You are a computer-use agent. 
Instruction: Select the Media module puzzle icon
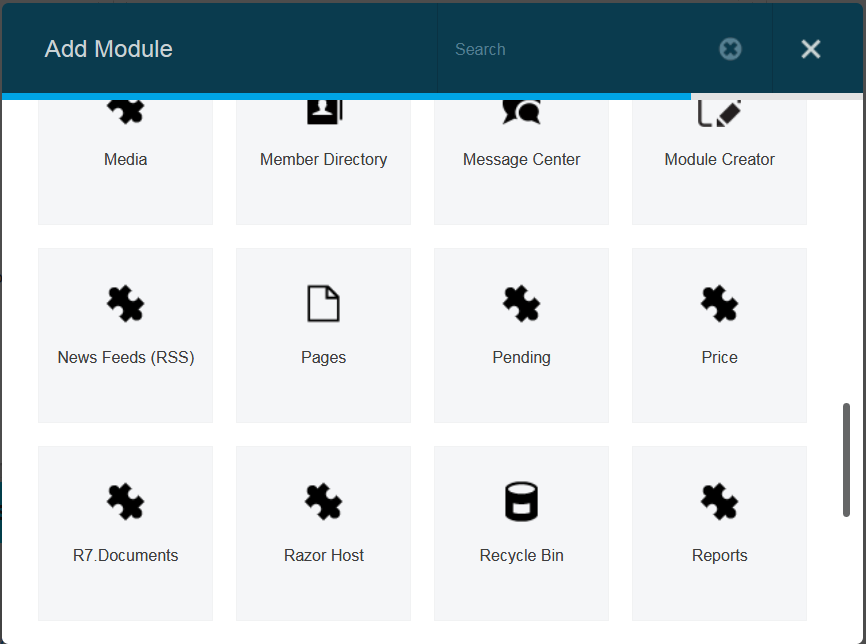(x=125, y=113)
